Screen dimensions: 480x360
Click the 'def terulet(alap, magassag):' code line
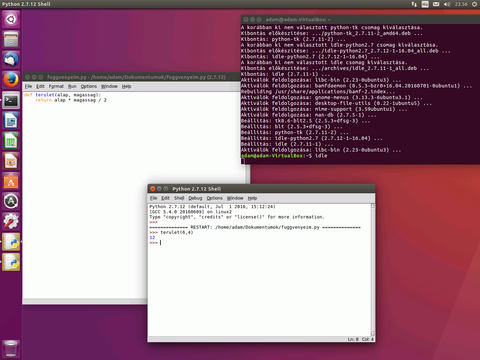pyautogui.click(x=62, y=95)
